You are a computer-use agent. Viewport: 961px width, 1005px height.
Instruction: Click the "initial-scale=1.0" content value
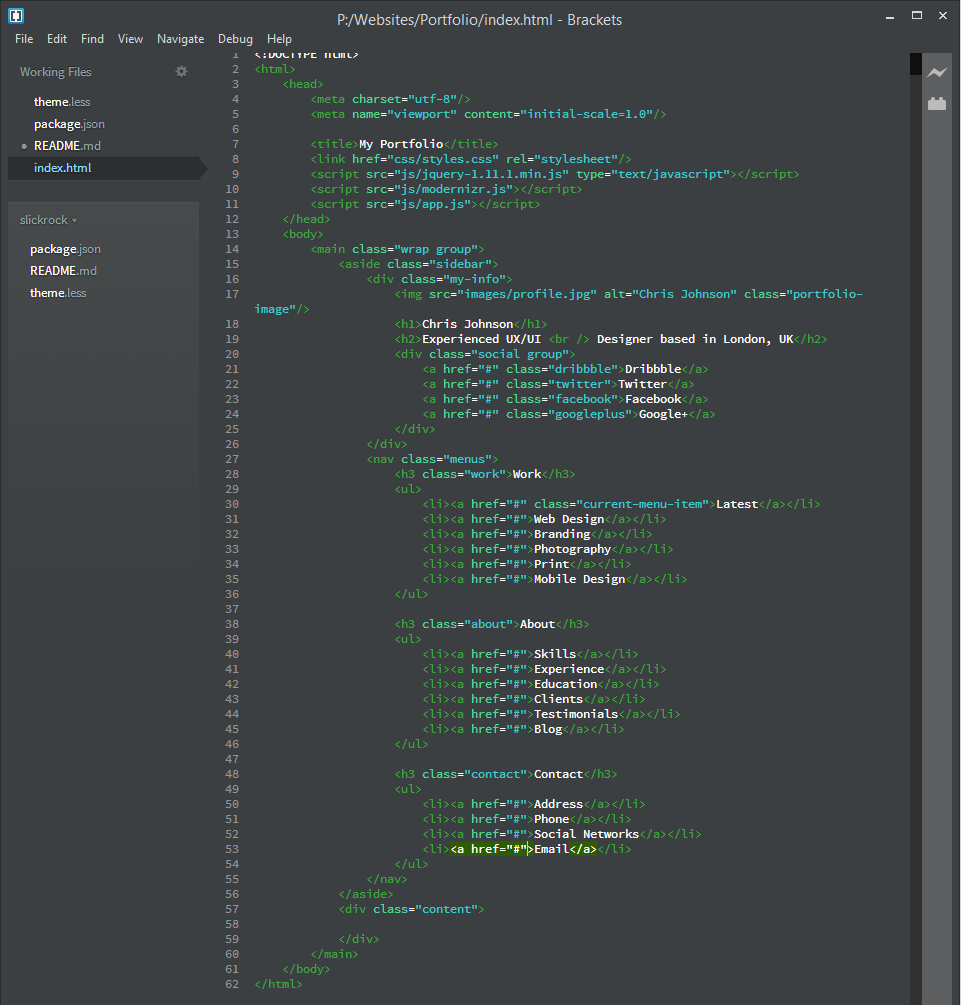coord(587,114)
